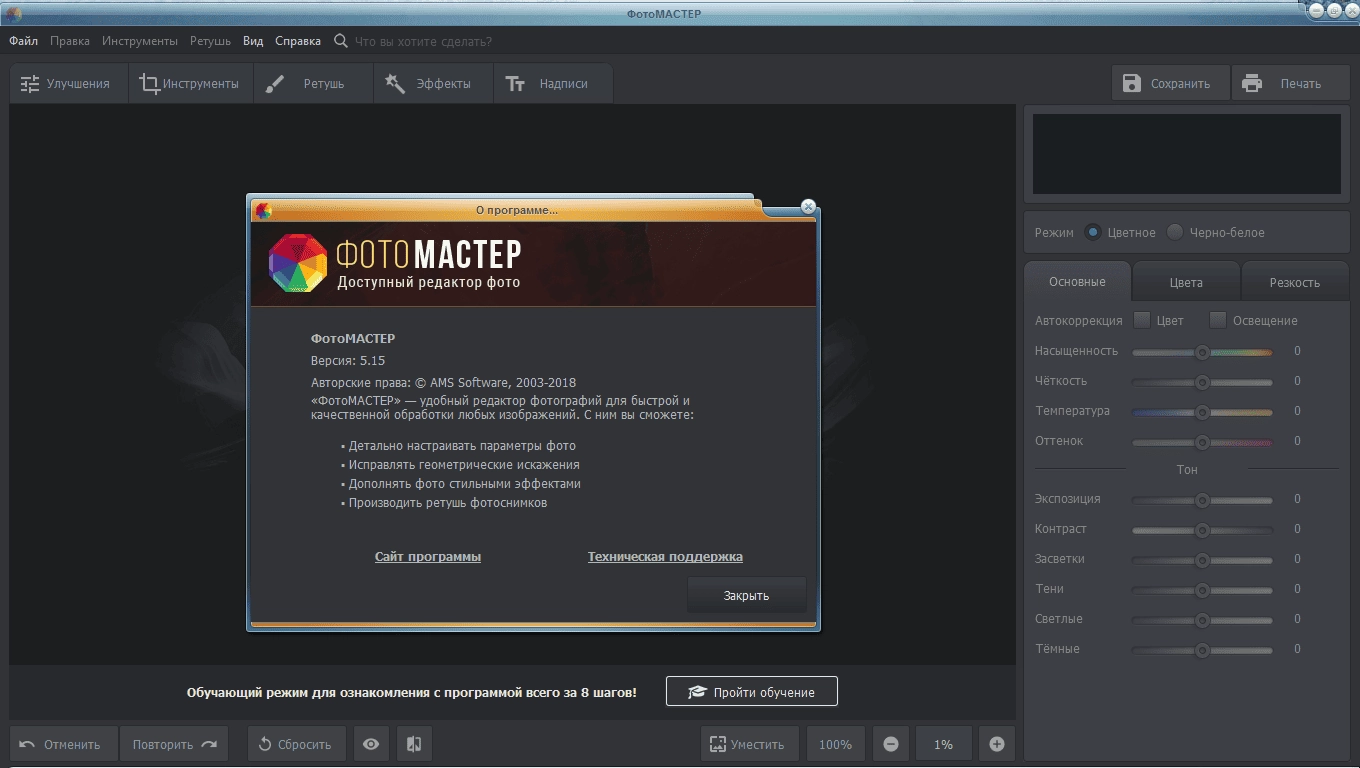Image resolution: width=1360 pixels, height=768 pixels.
Task: Click the zoom in plus icon
Action: [x=996, y=744]
